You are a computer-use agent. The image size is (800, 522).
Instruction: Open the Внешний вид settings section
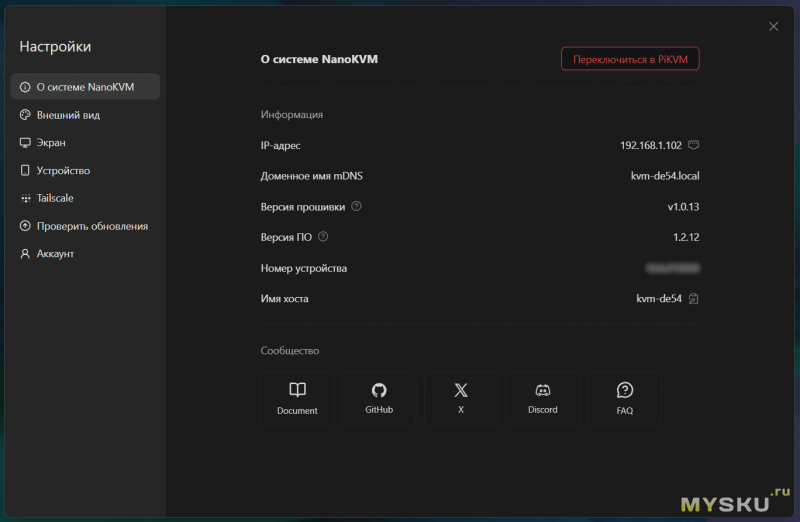[68, 115]
